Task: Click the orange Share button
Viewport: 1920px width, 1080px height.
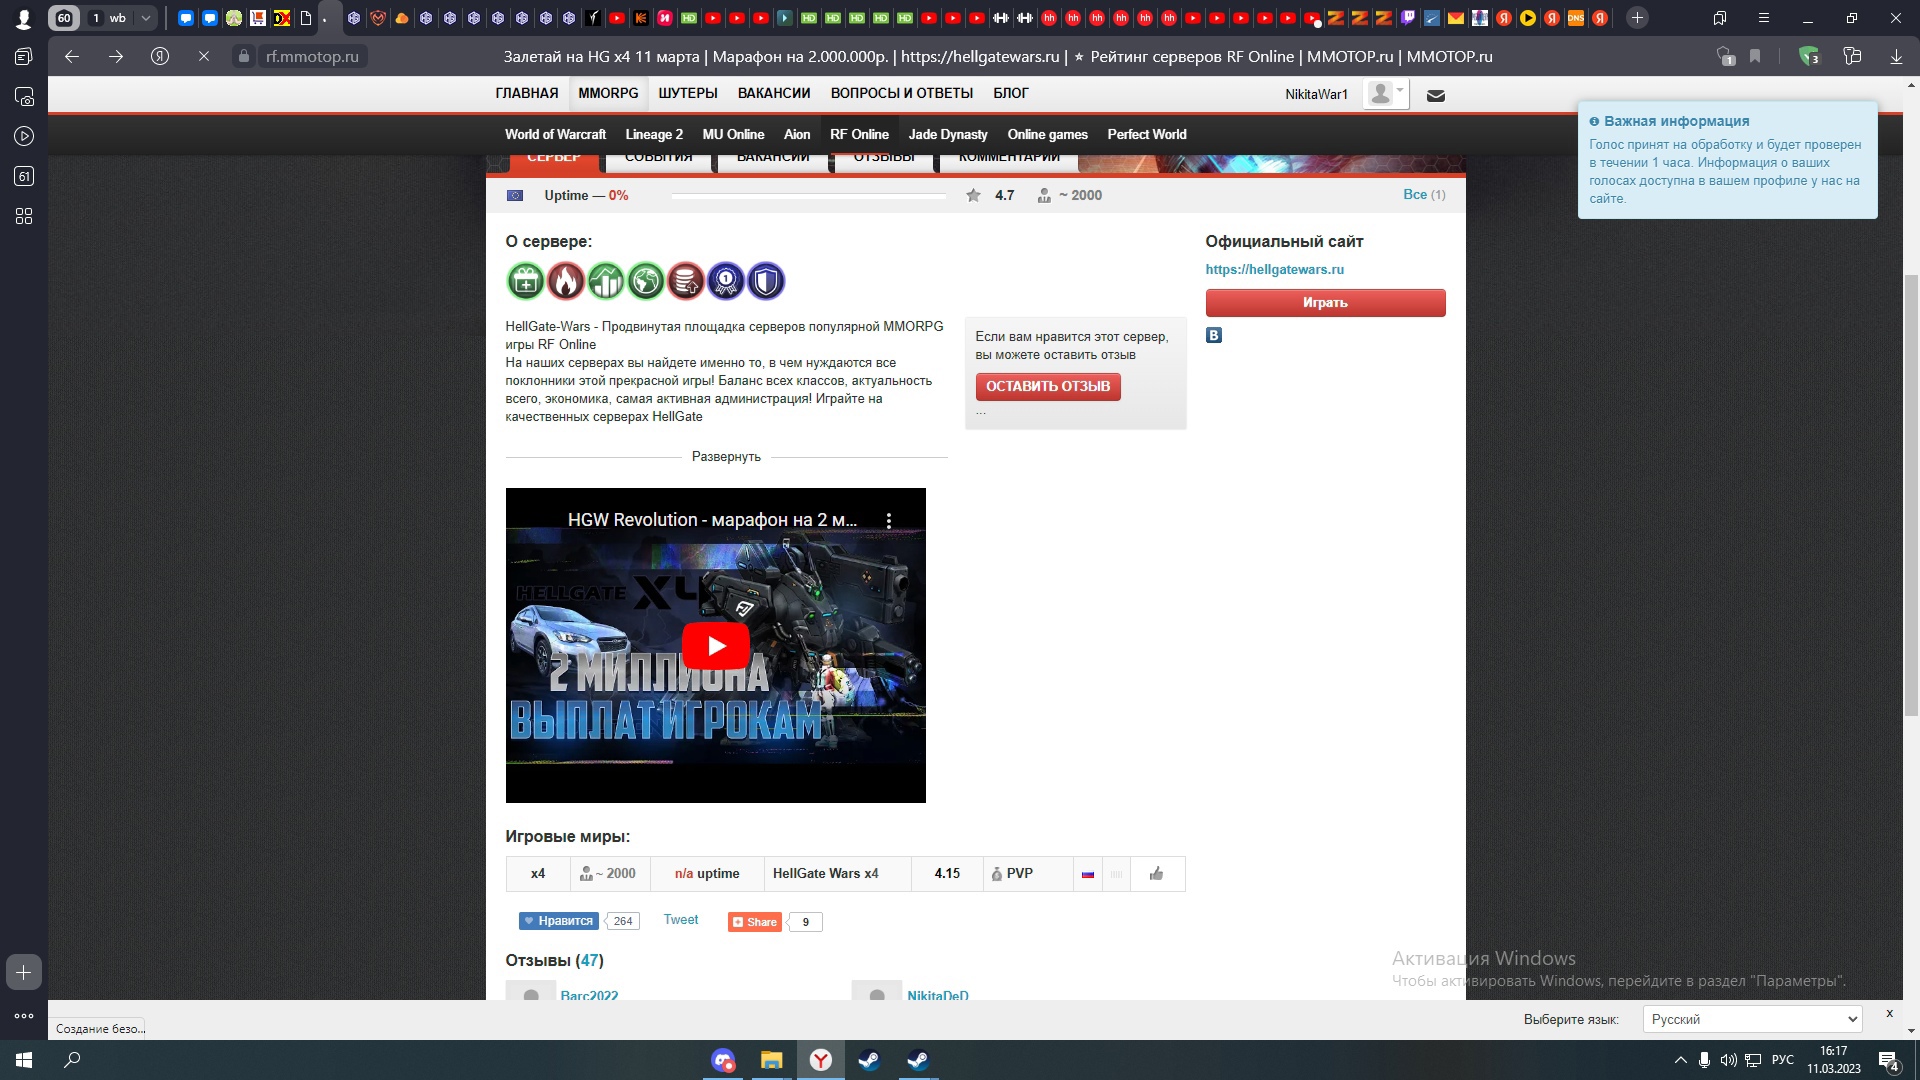Action: tap(755, 923)
